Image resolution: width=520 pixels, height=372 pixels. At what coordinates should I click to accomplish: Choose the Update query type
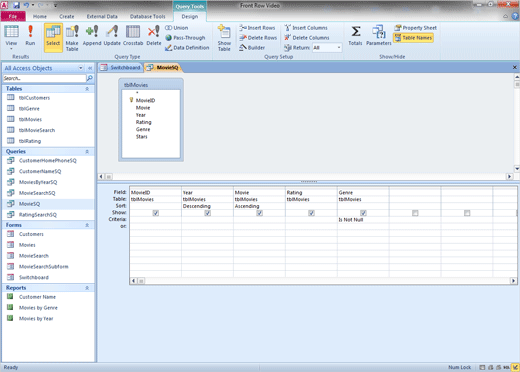pyautogui.click(x=112, y=35)
